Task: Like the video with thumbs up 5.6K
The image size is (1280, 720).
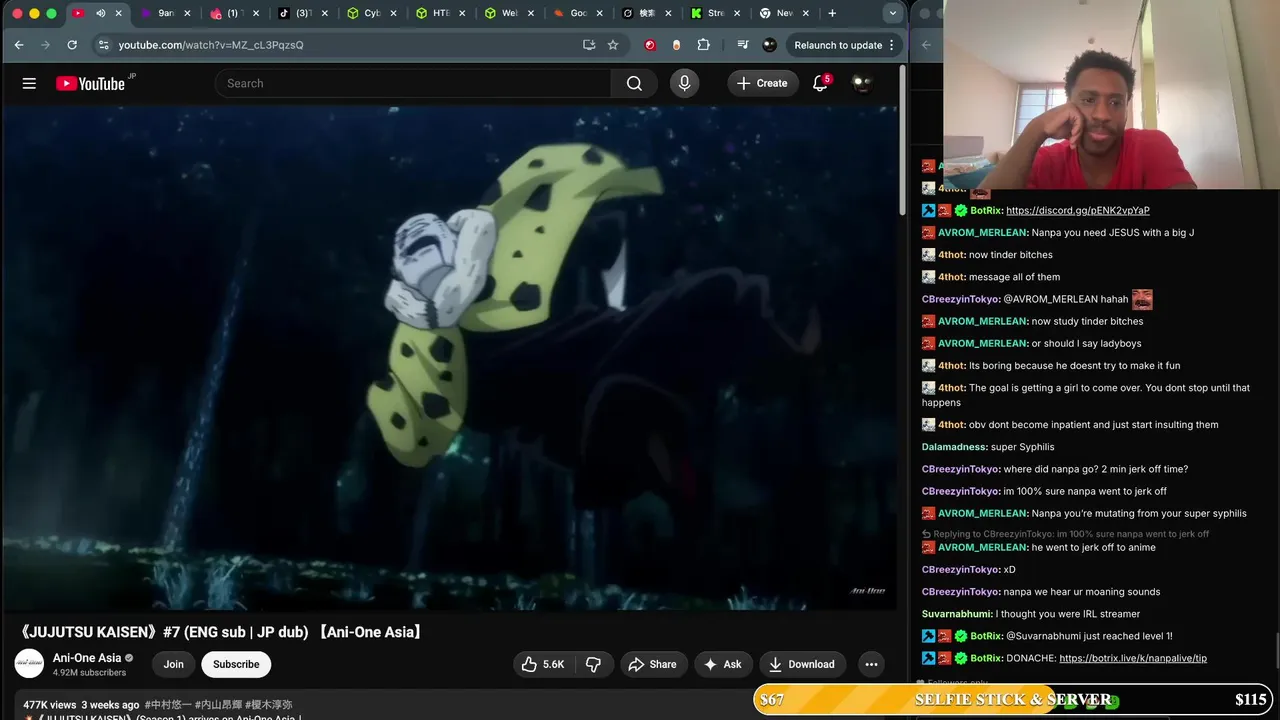Action: point(543,664)
